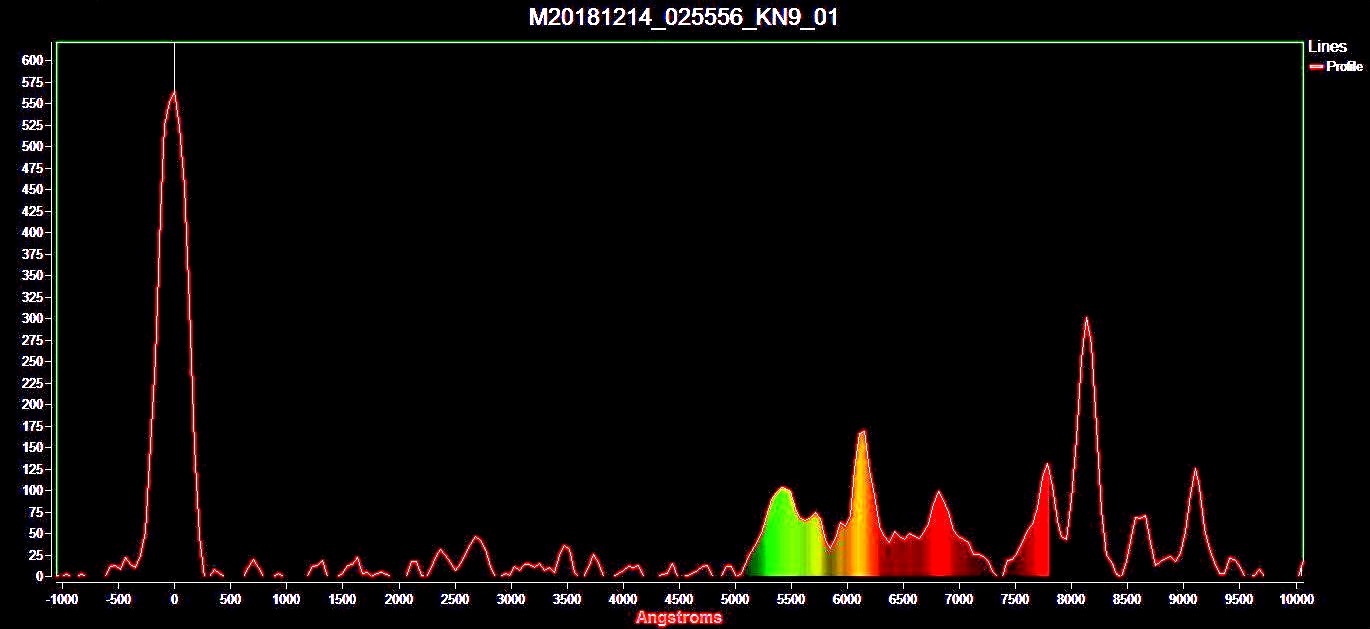Click the top of the tallest peak at 0 Angstroms
Screen dimensions: 1370x629
(174, 93)
